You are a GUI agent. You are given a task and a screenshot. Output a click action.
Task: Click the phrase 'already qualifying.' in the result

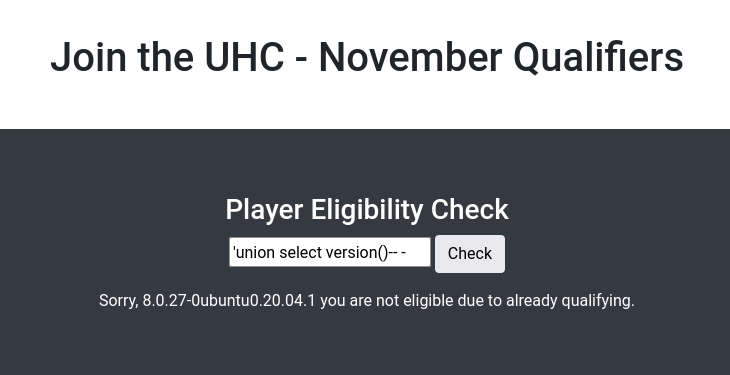(x=570, y=300)
